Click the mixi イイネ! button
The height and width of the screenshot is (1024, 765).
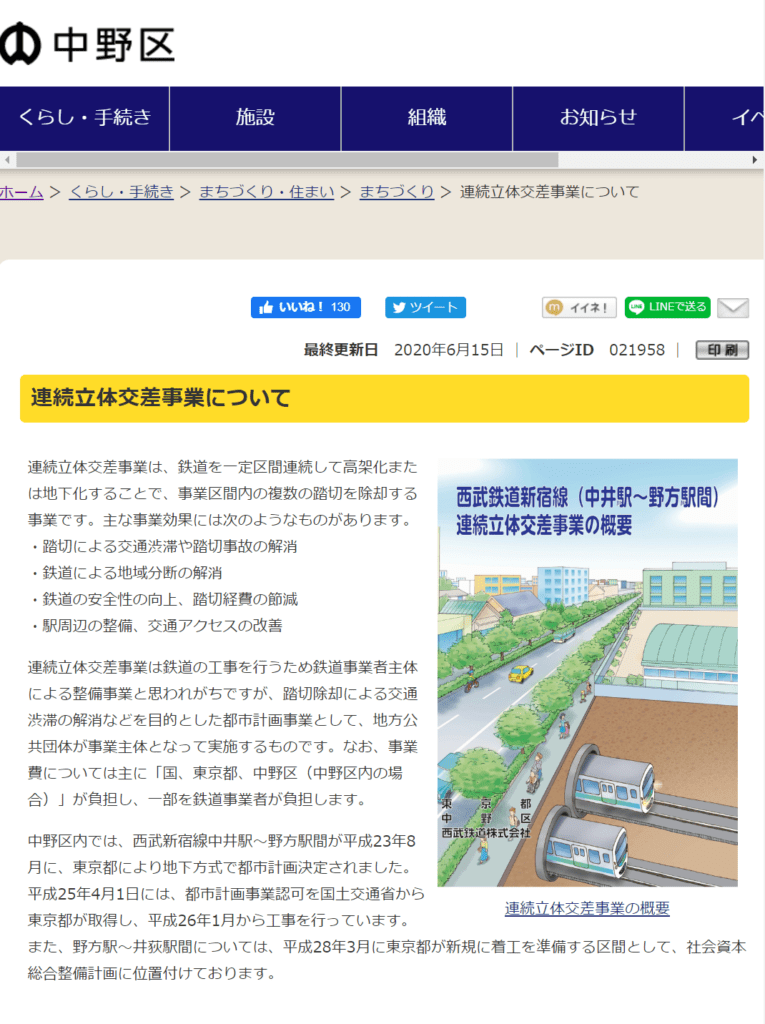pos(579,307)
